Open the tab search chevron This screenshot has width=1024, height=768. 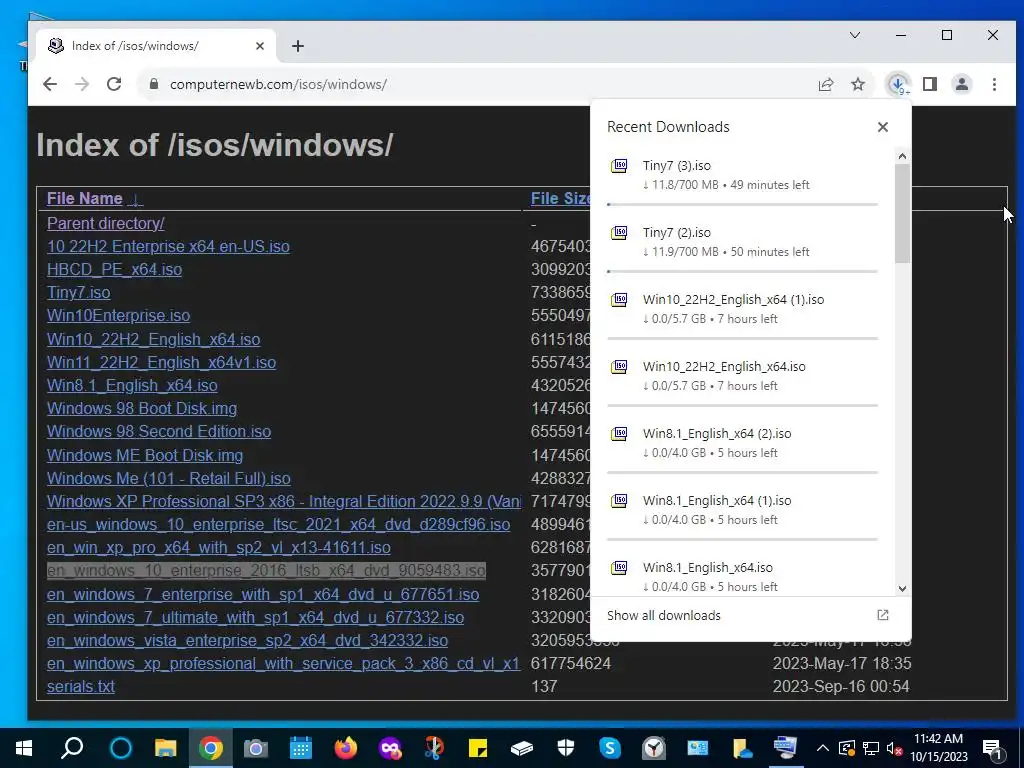(x=855, y=35)
